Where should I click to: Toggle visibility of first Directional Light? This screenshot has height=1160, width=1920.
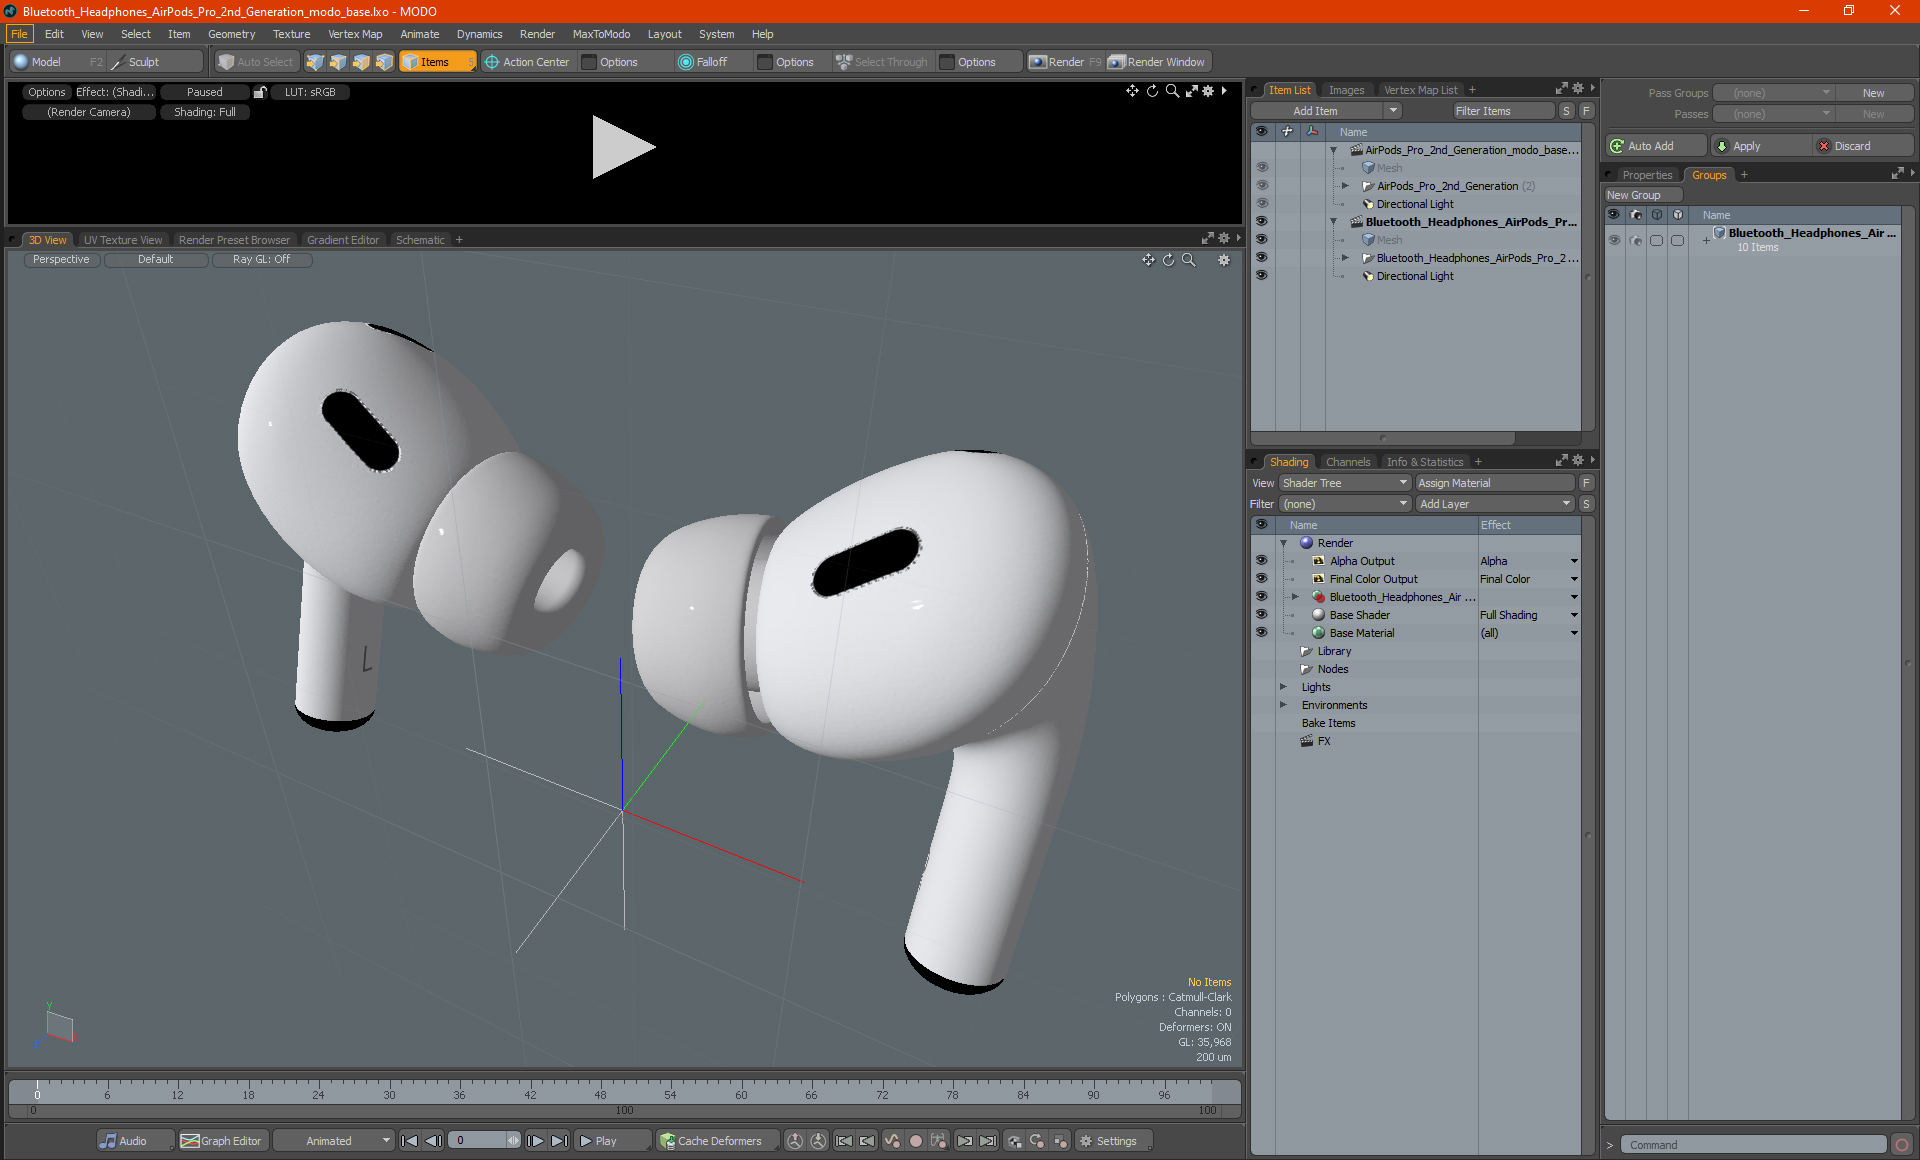click(x=1261, y=204)
